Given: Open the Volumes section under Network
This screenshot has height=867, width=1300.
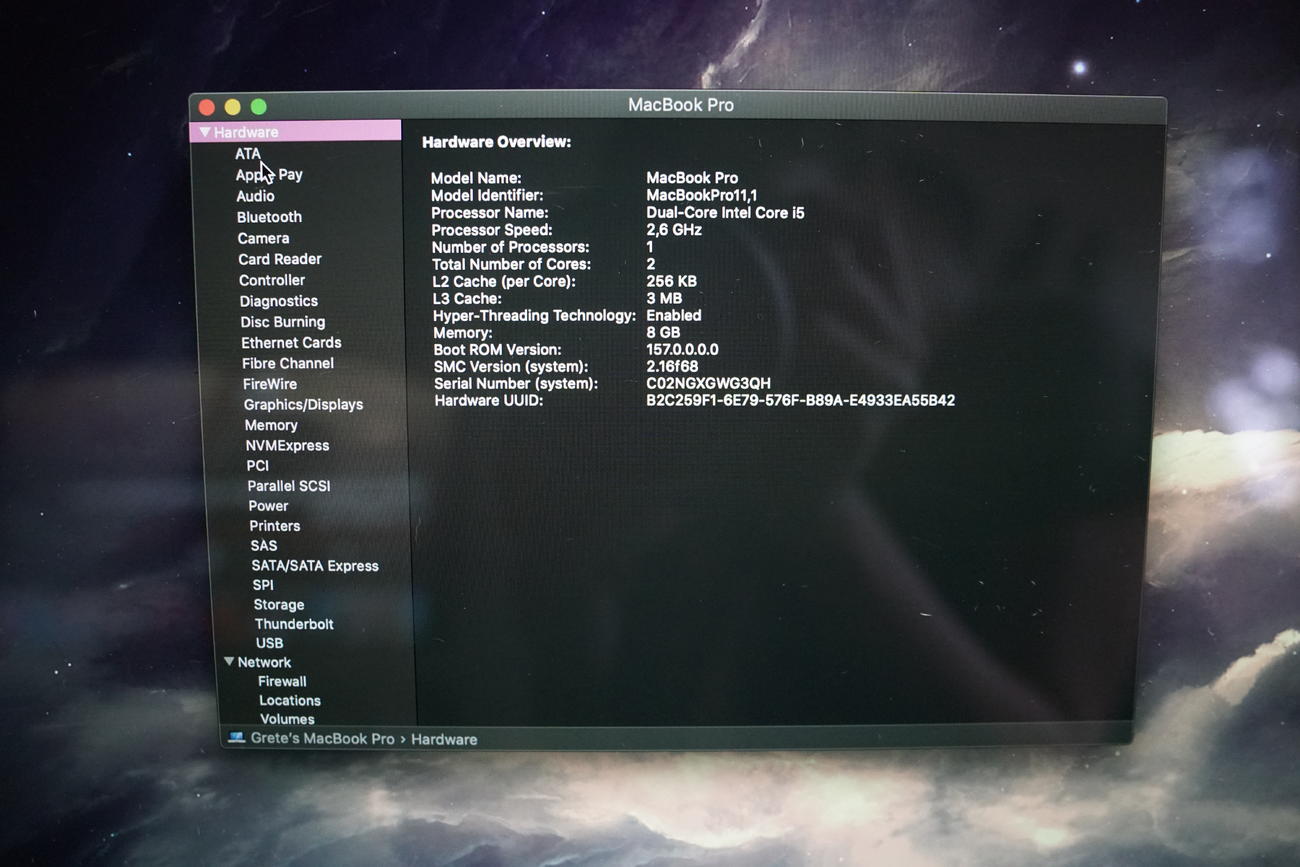Looking at the screenshot, I should [287, 719].
